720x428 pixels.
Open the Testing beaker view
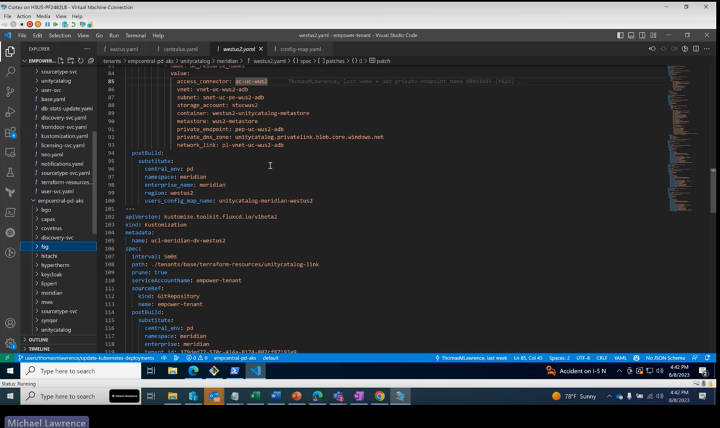pyautogui.click(x=10, y=172)
